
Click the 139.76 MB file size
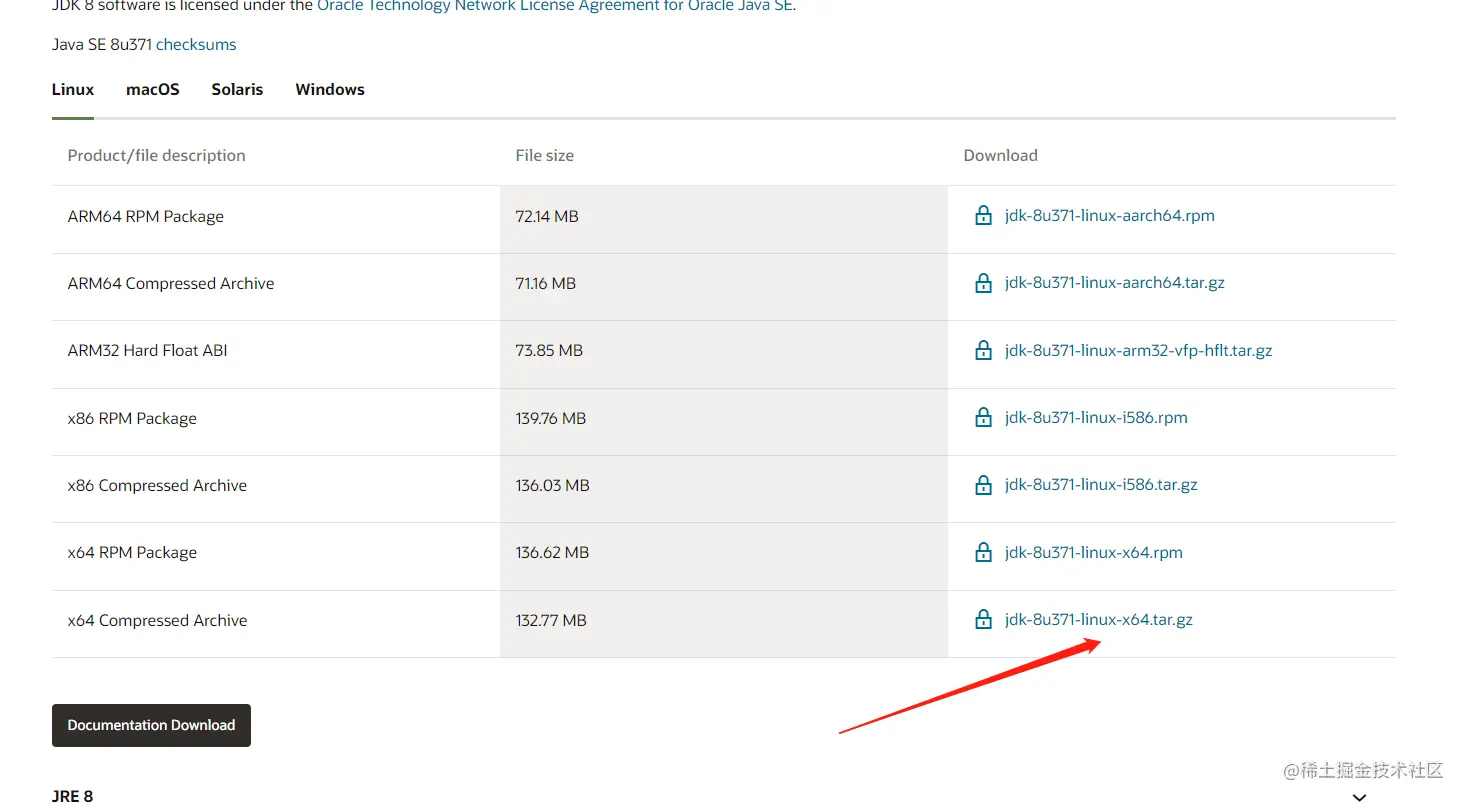click(551, 418)
